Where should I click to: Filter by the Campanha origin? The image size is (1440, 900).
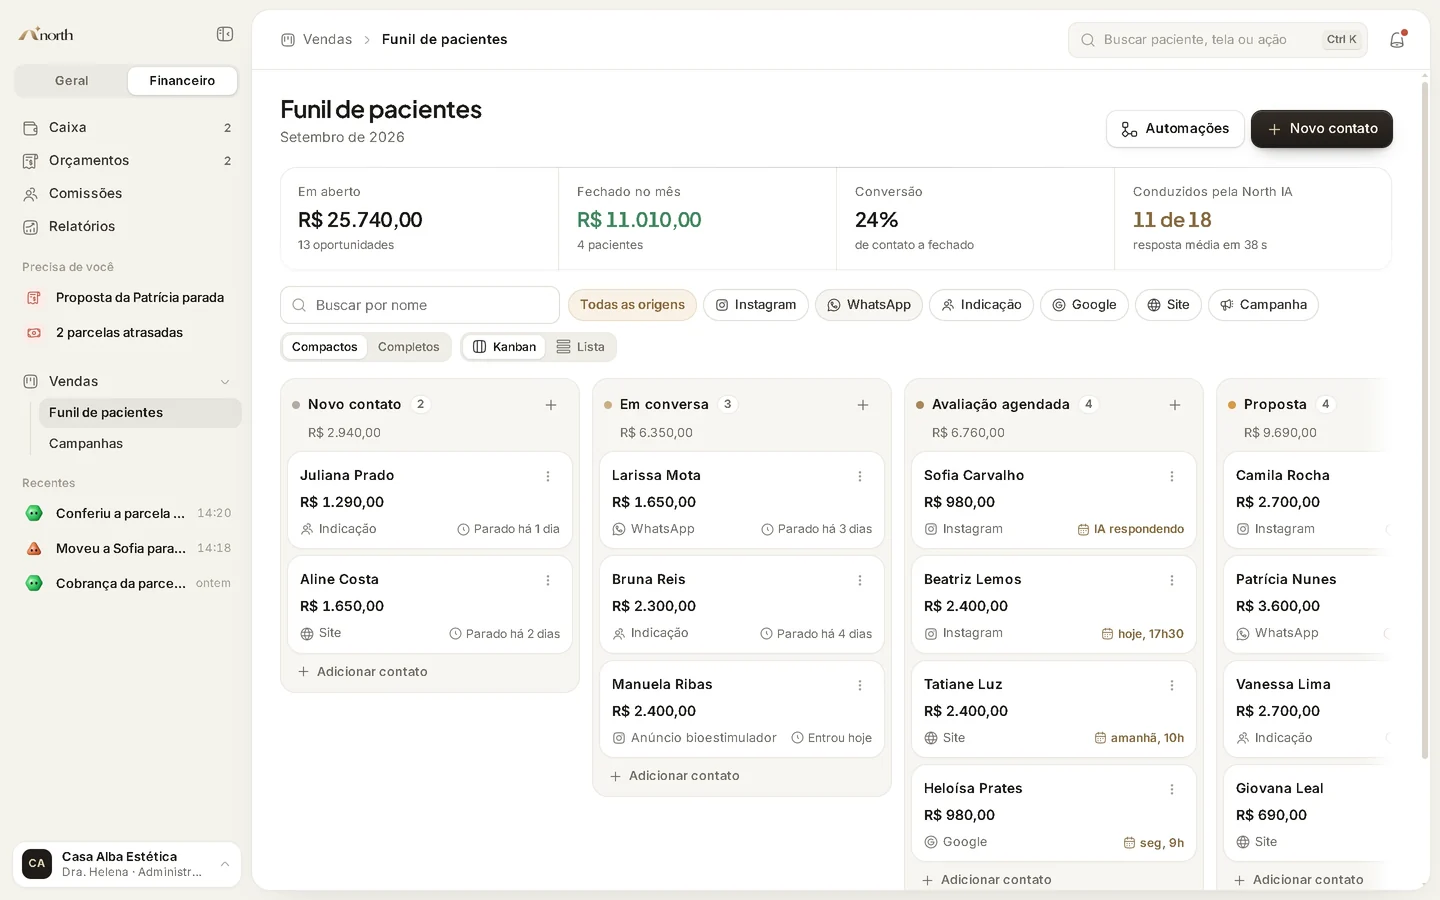[x=1263, y=305]
